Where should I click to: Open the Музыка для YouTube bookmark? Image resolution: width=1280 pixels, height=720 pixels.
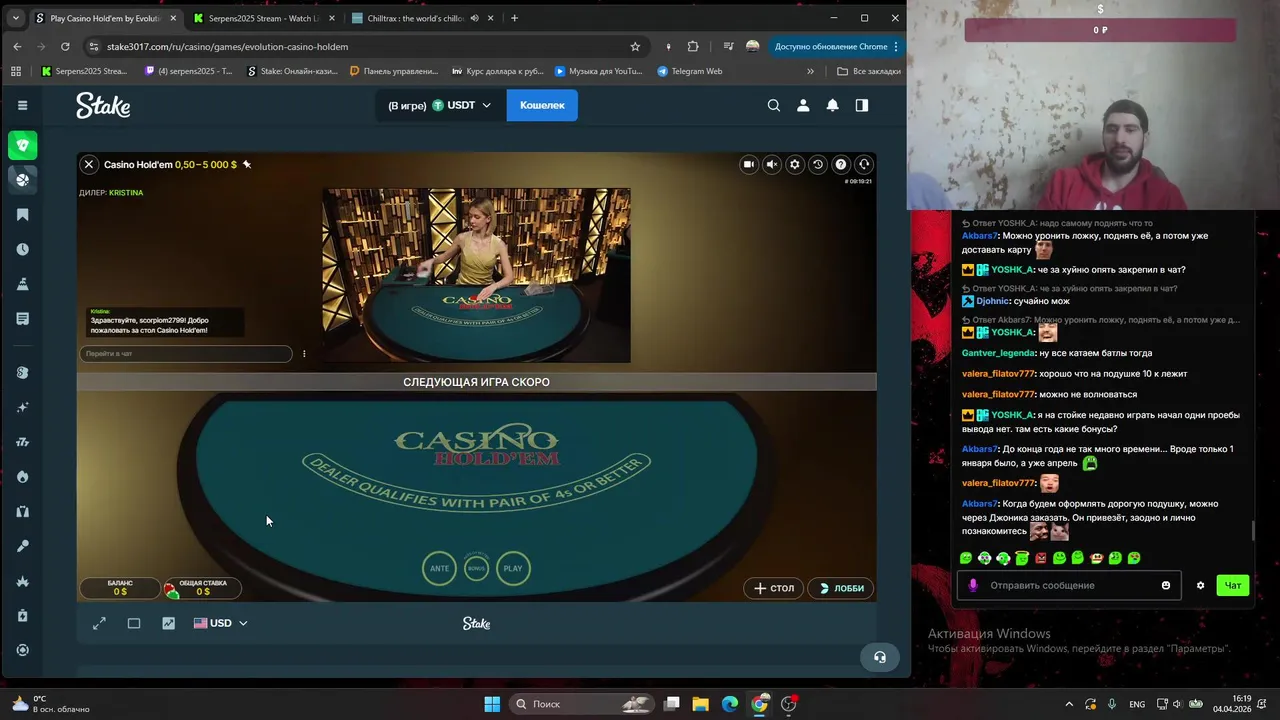point(597,71)
